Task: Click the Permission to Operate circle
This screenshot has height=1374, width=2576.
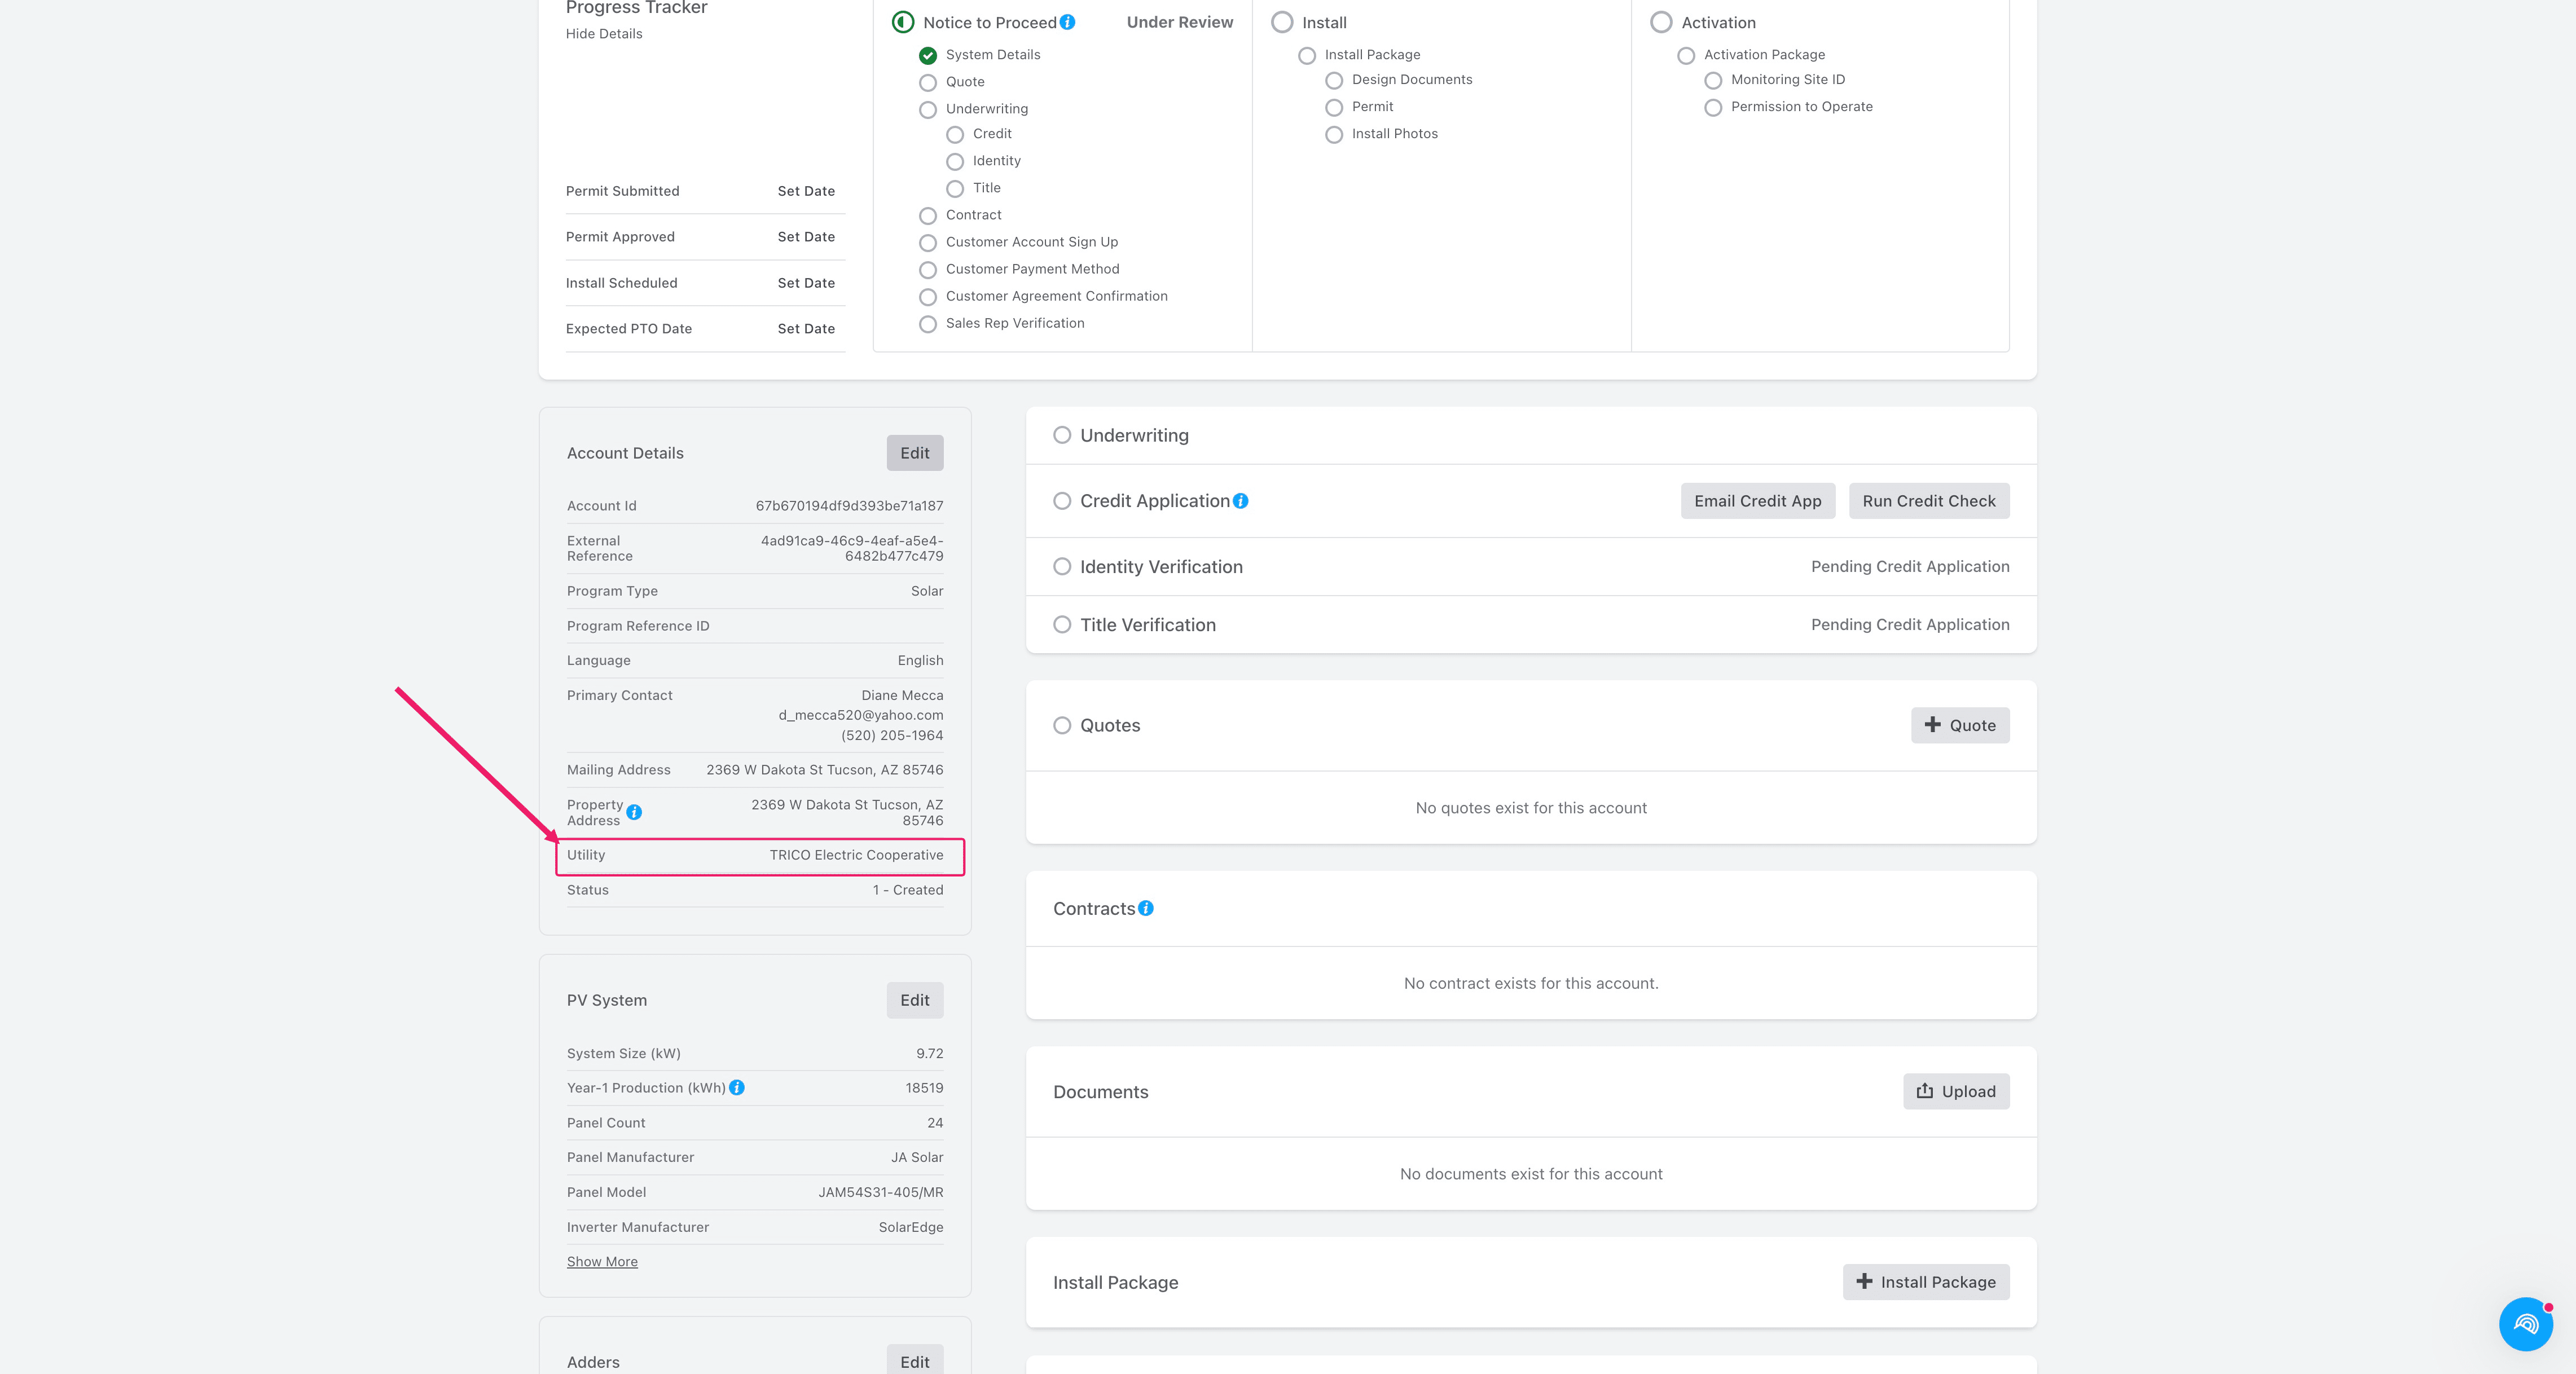Action: pos(1713,107)
